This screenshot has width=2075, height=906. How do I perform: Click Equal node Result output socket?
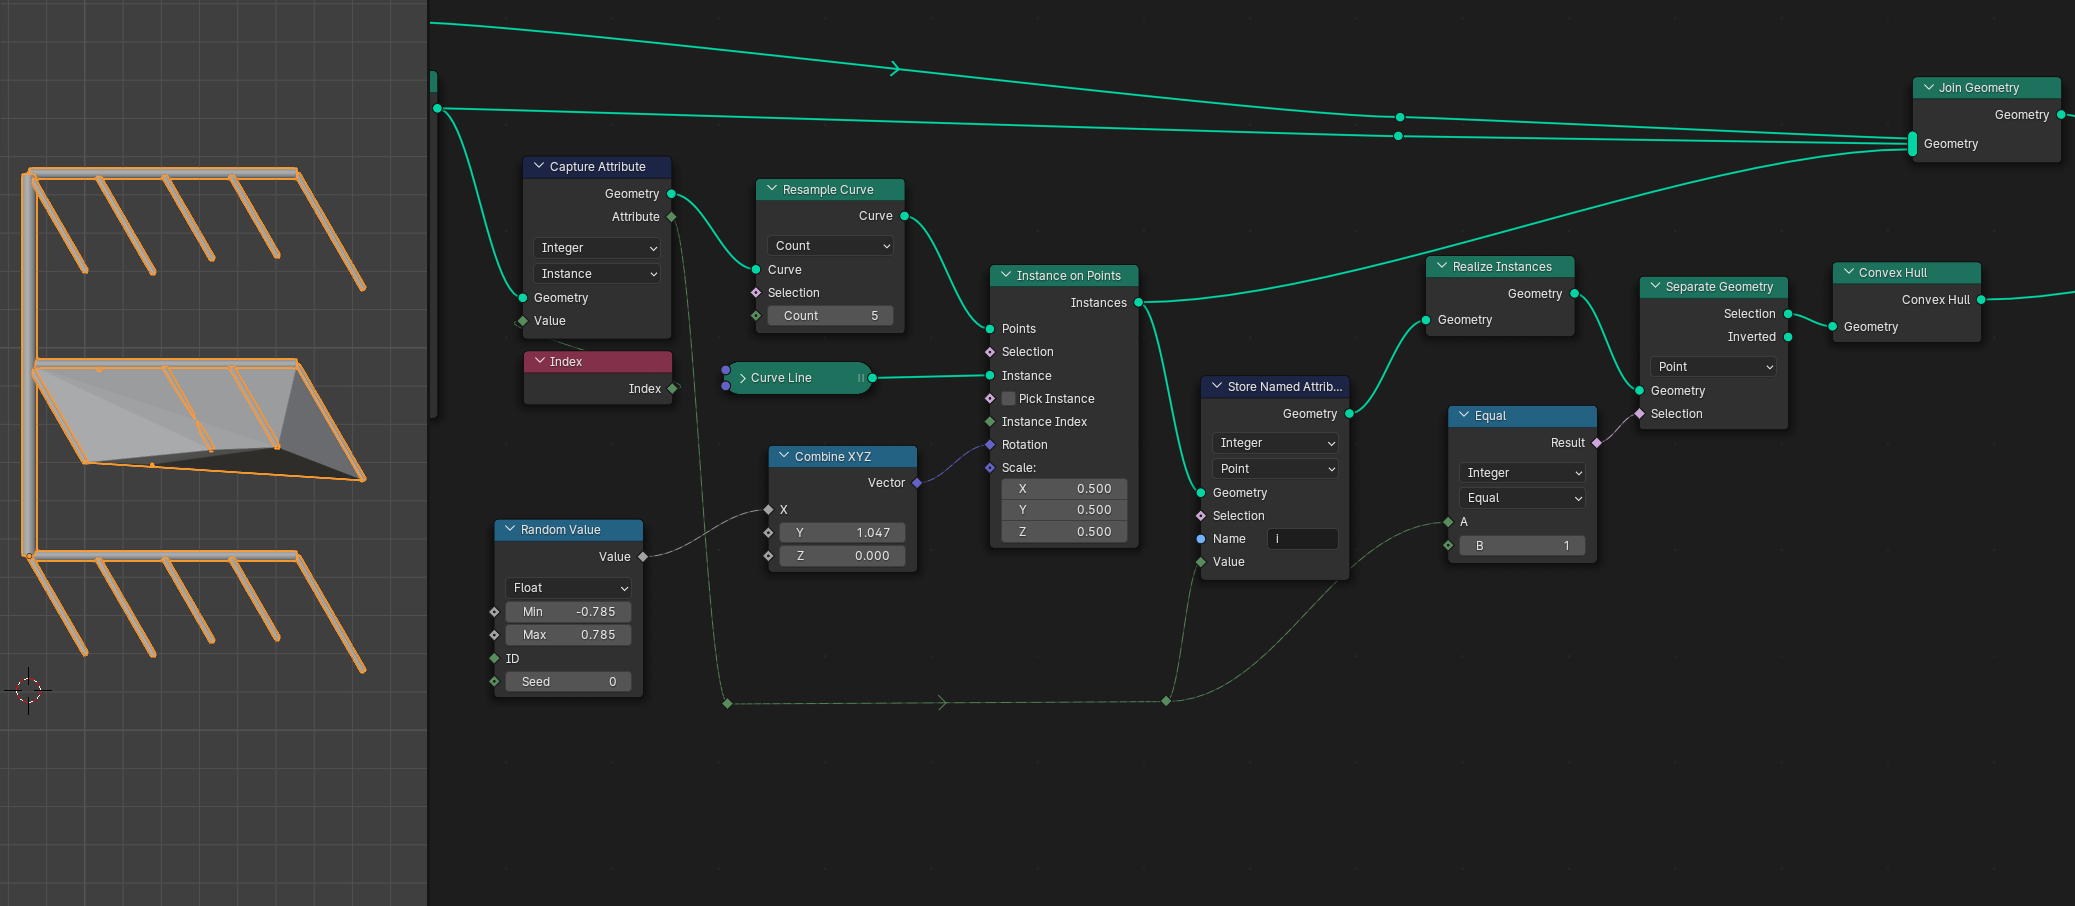tap(1596, 443)
